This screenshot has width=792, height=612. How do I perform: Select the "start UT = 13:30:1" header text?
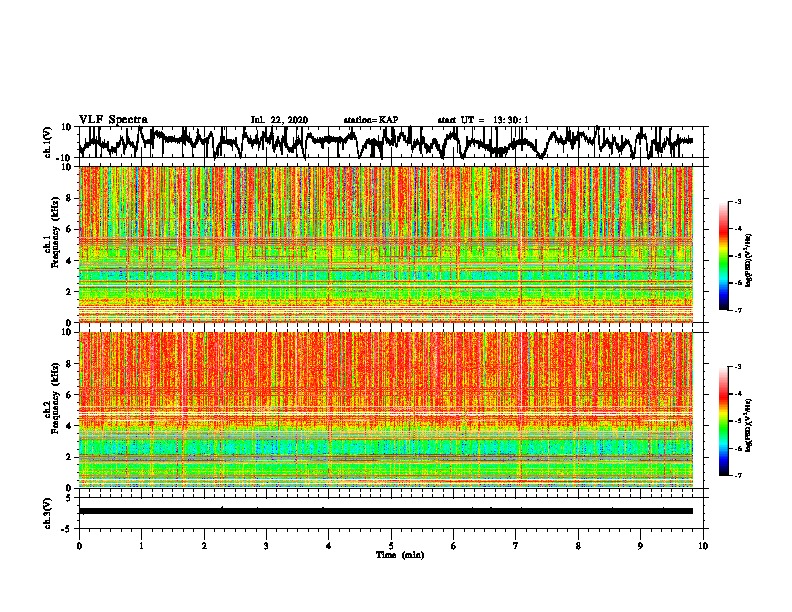(x=483, y=120)
